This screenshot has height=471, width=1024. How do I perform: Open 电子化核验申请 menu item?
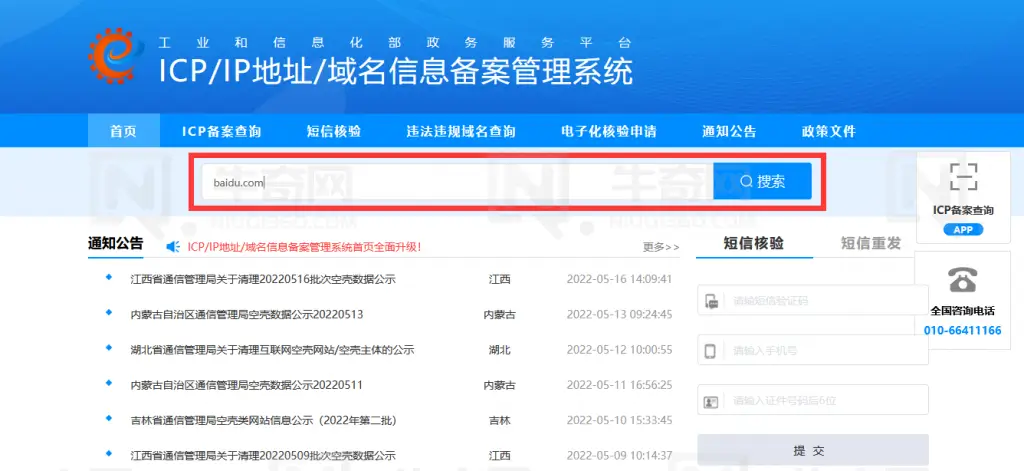[x=608, y=131]
